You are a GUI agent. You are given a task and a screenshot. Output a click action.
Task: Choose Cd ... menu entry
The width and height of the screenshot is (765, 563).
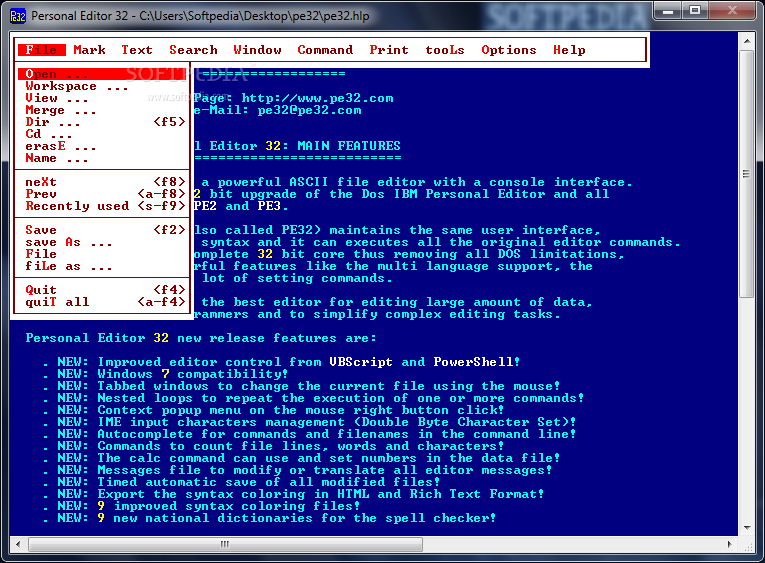pos(102,134)
